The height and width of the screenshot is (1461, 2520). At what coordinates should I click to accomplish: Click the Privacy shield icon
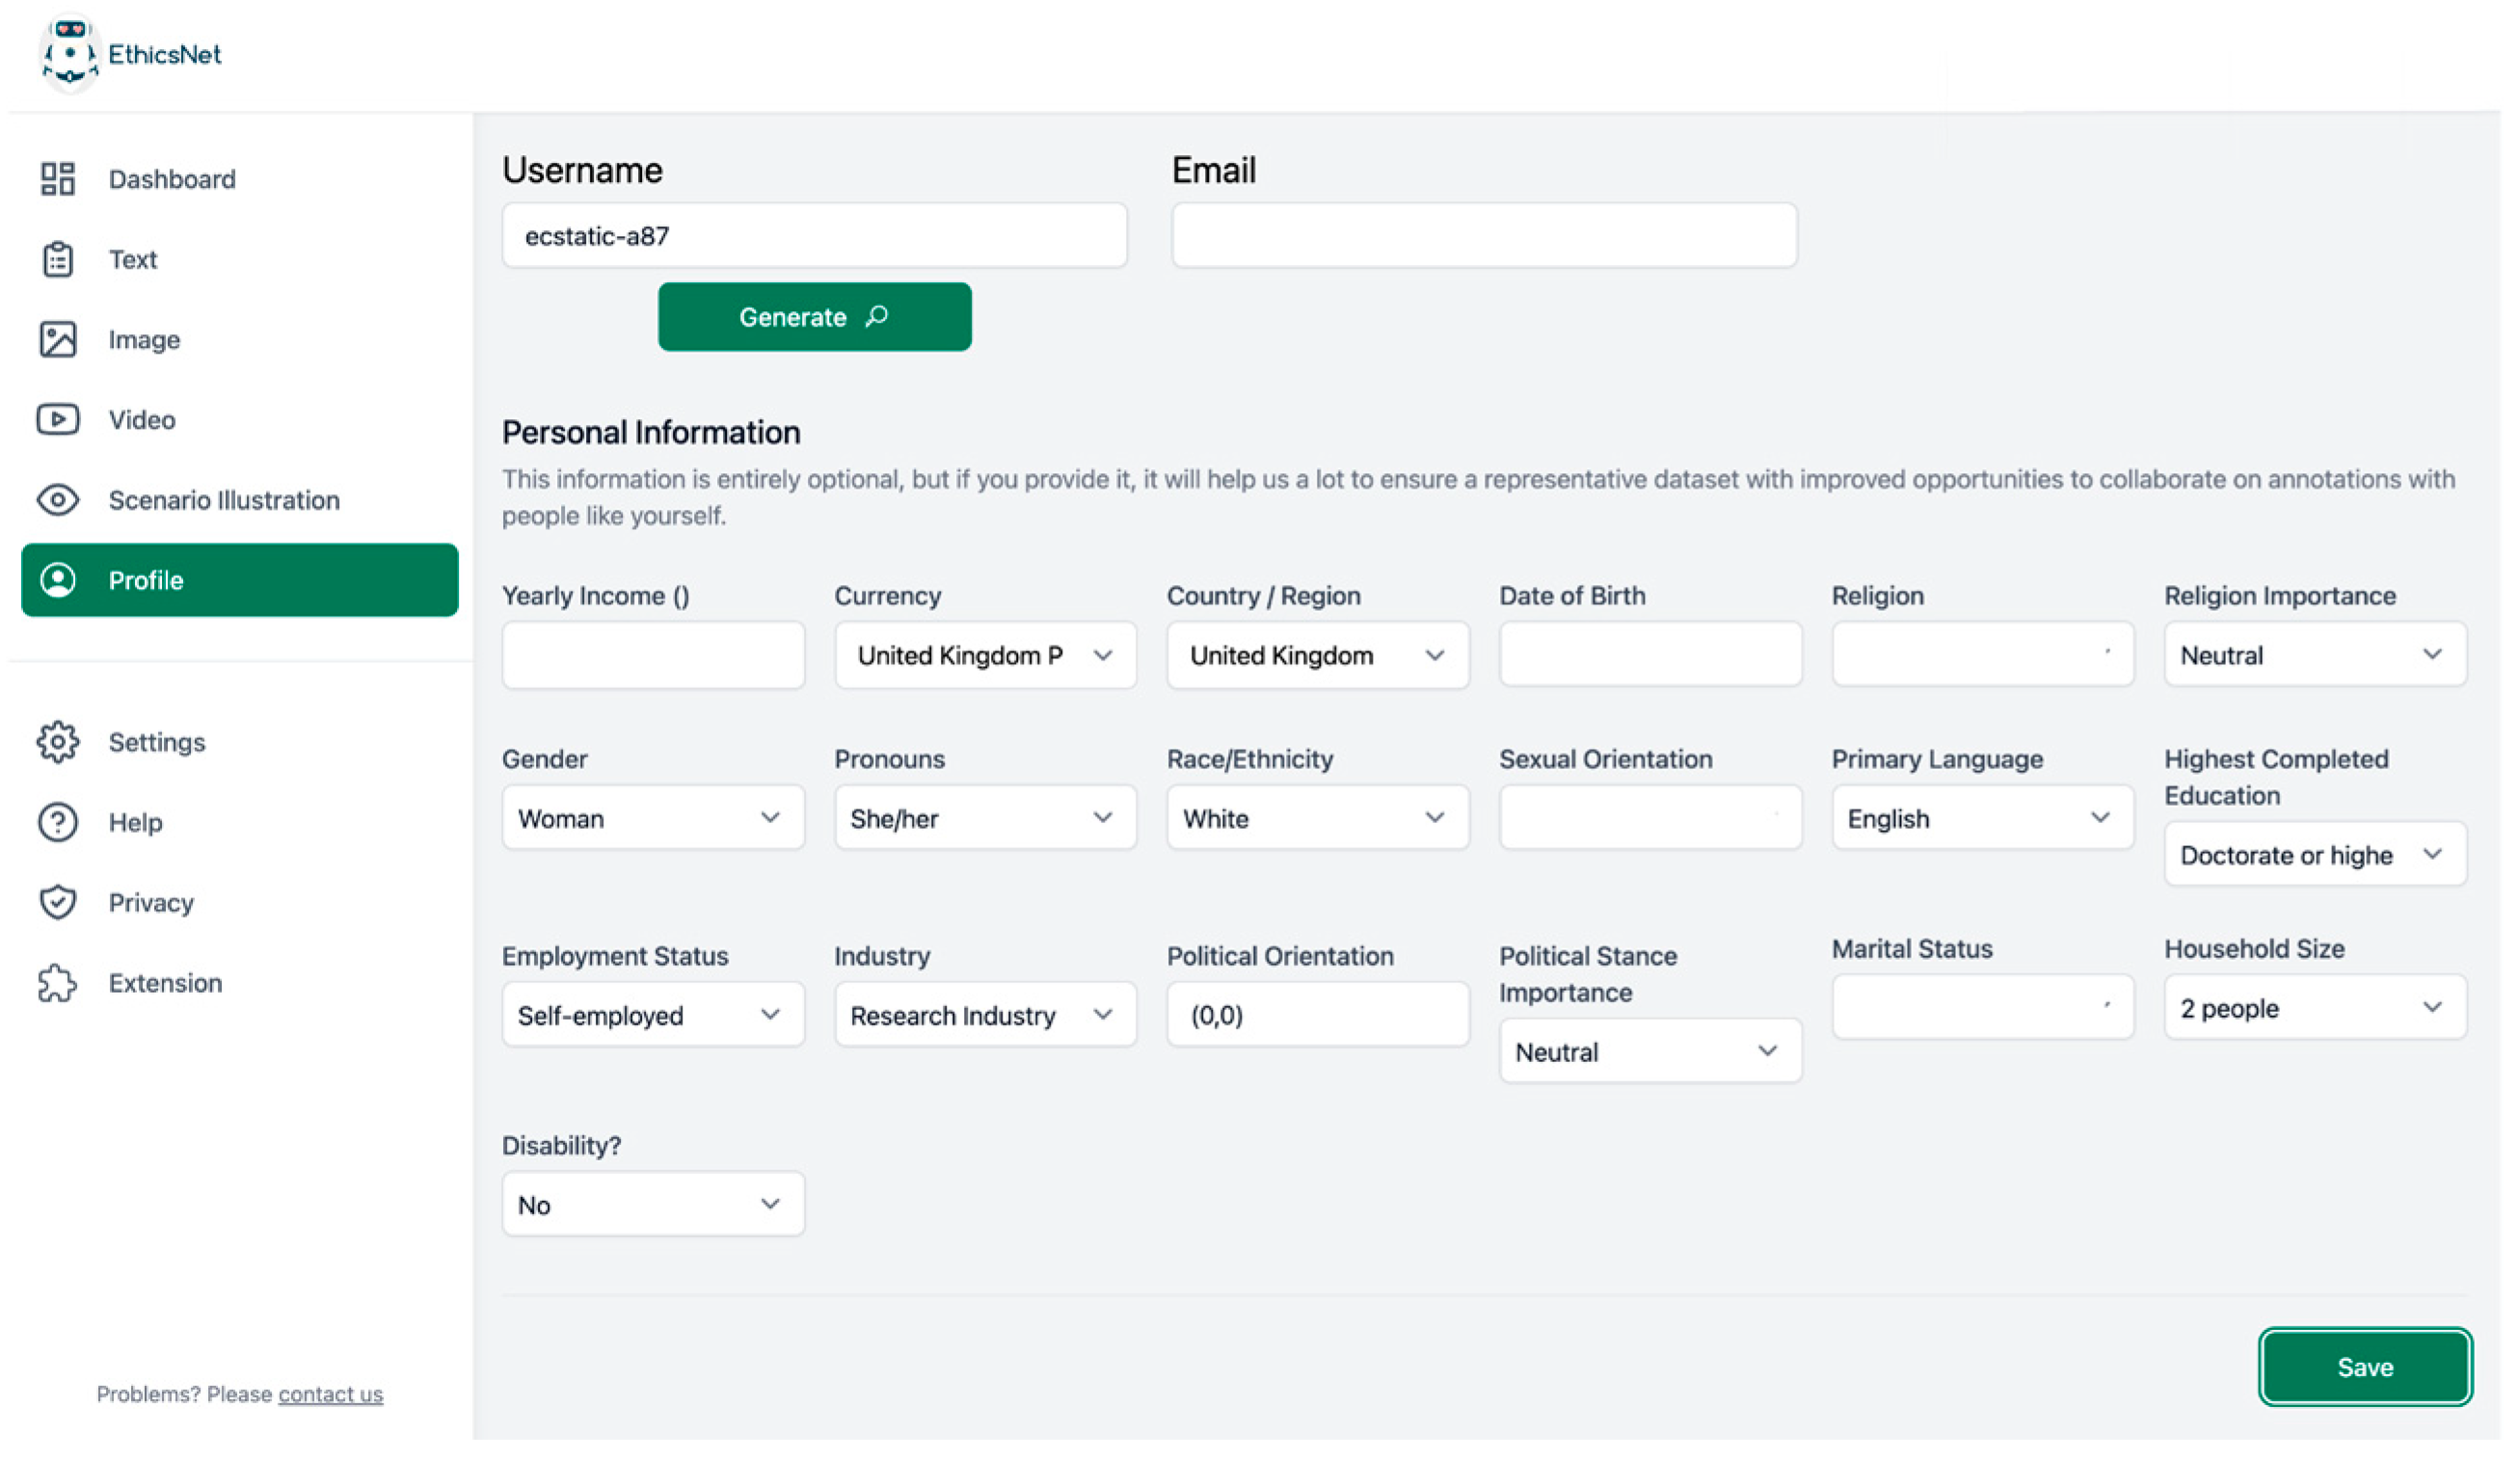(58, 902)
